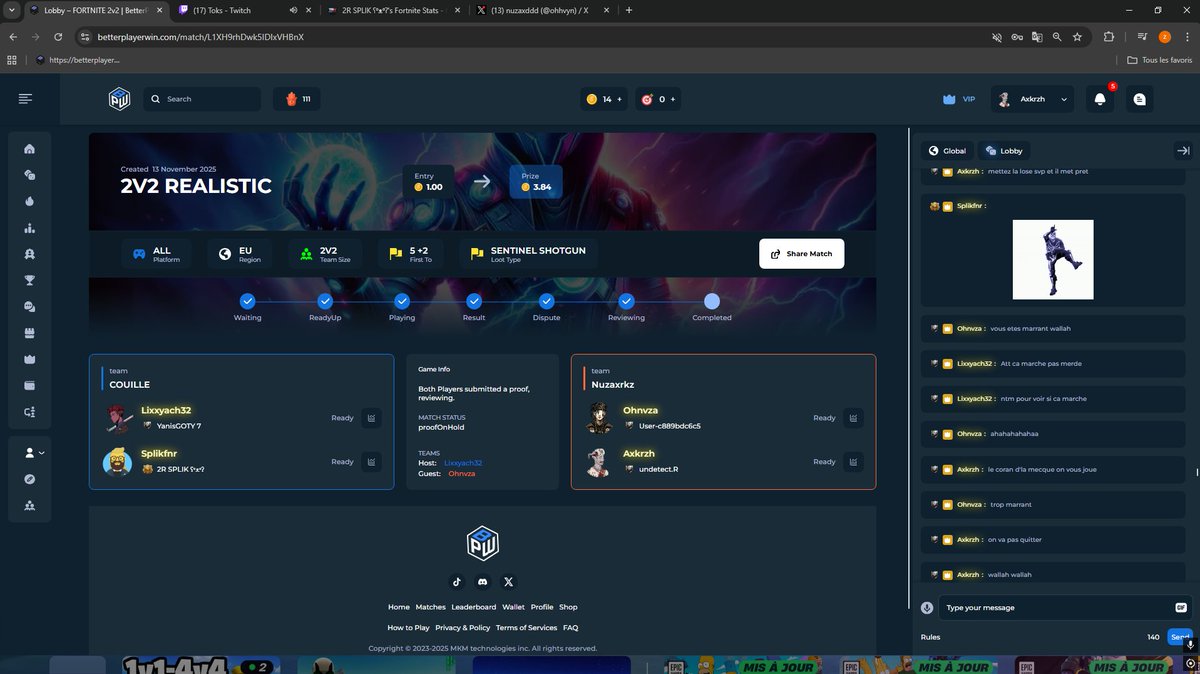Open stats icon next to Splikfnr Ready
The height and width of the screenshot is (674, 1200).
pos(371,462)
